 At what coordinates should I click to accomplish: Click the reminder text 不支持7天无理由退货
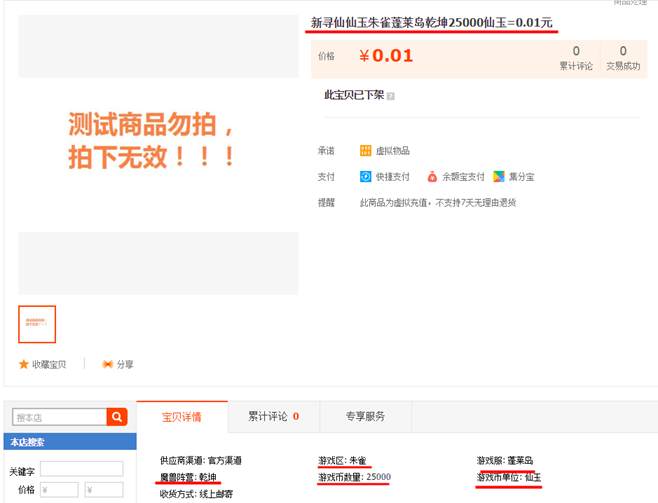click(x=476, y=203)
